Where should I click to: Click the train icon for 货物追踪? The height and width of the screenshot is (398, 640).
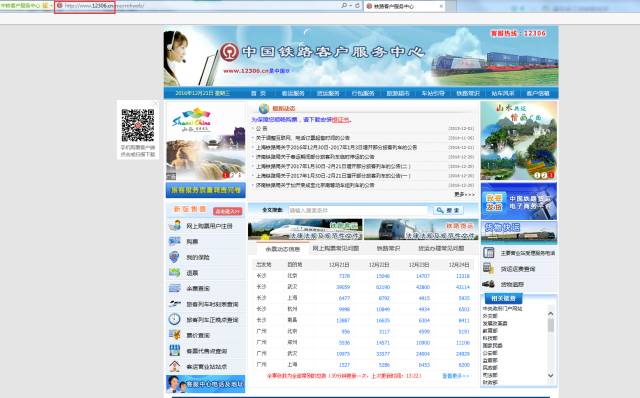coord(489,284)
